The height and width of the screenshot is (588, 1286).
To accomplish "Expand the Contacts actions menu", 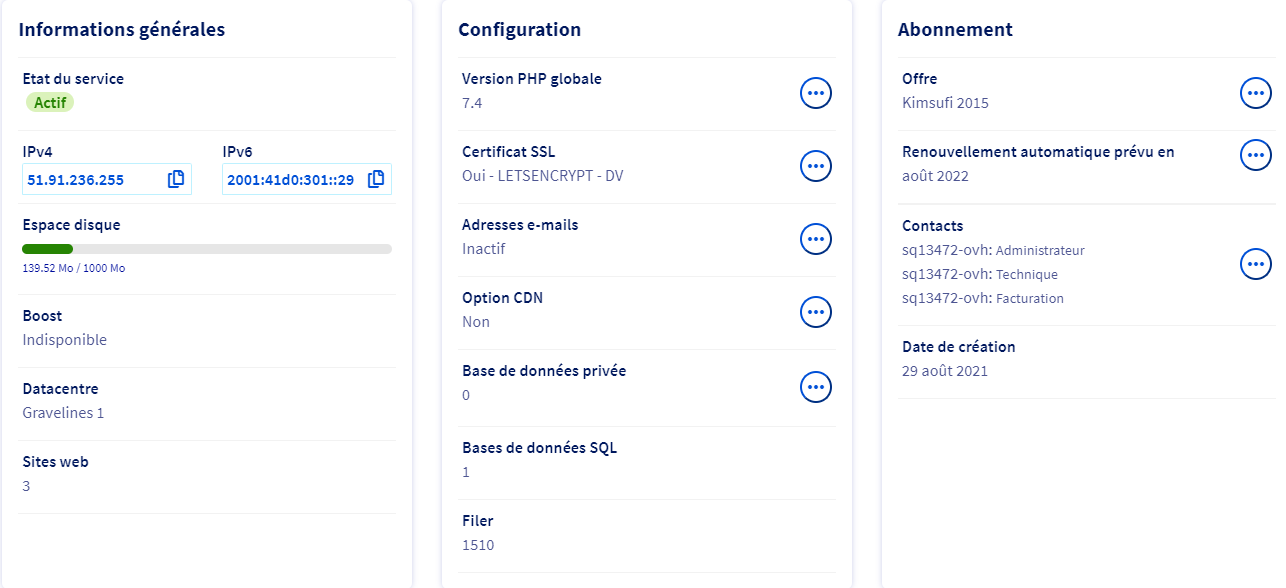I will [x=1255, y=264].
